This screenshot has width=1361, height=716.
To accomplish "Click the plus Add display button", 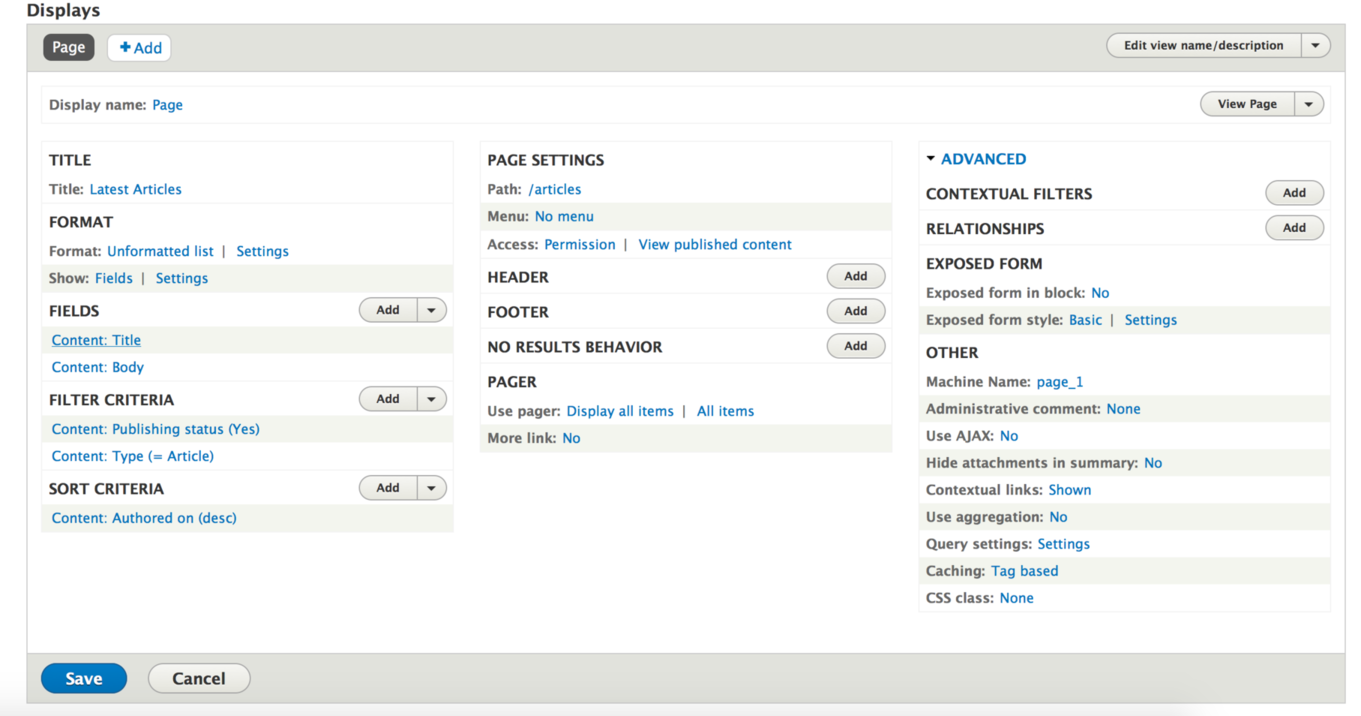I will point(140,47).
